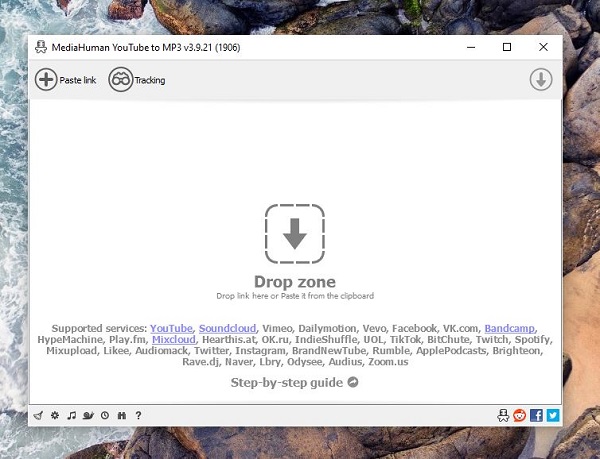Click the Step-by-step guide arrow circle icon
This screenshot has width=600, height=459.
pos(353,382)
